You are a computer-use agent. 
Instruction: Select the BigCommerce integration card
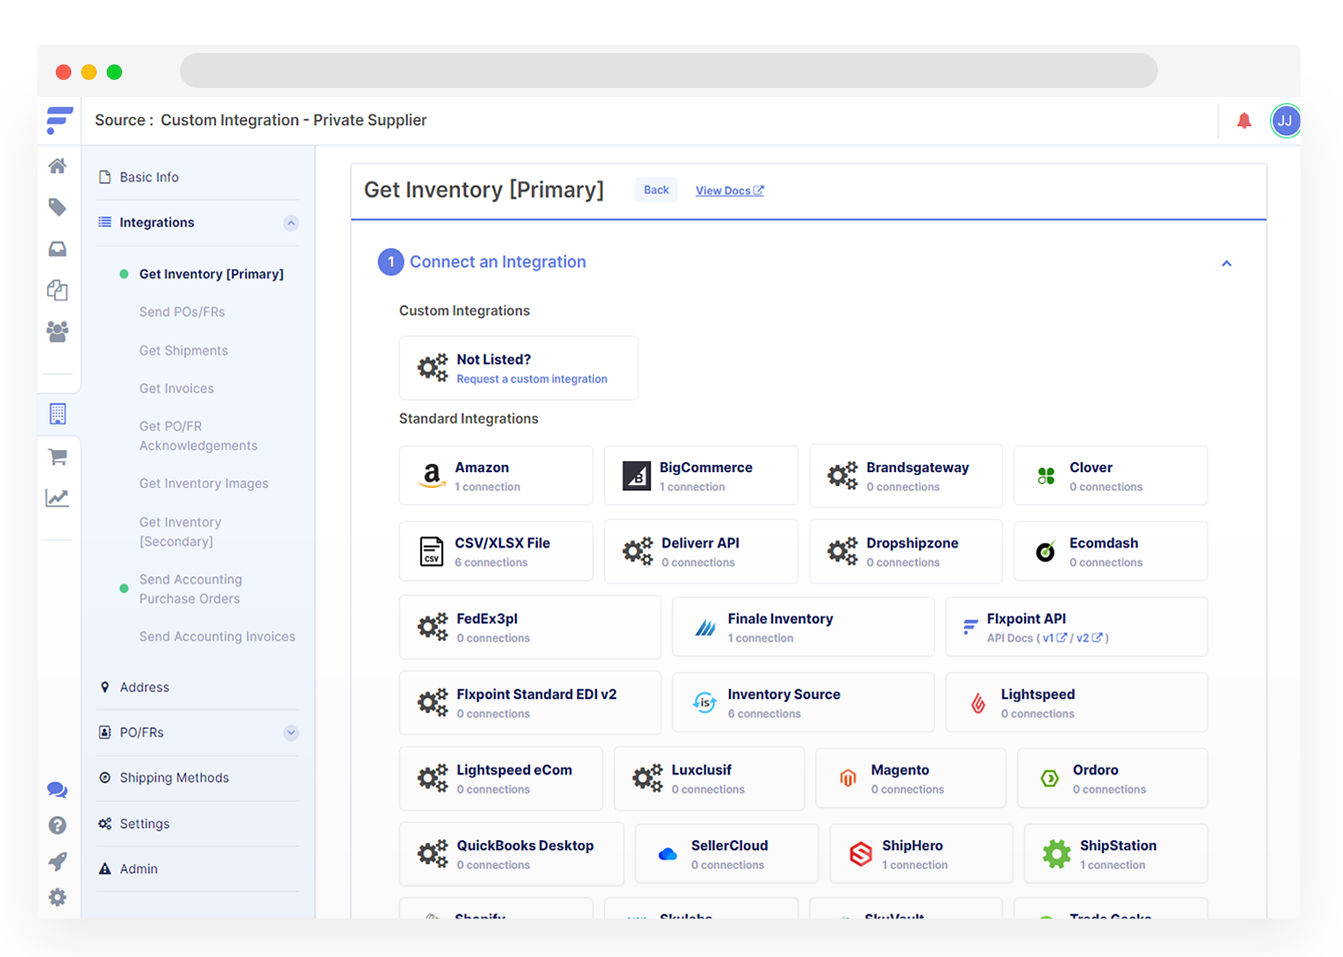point(701,476)
